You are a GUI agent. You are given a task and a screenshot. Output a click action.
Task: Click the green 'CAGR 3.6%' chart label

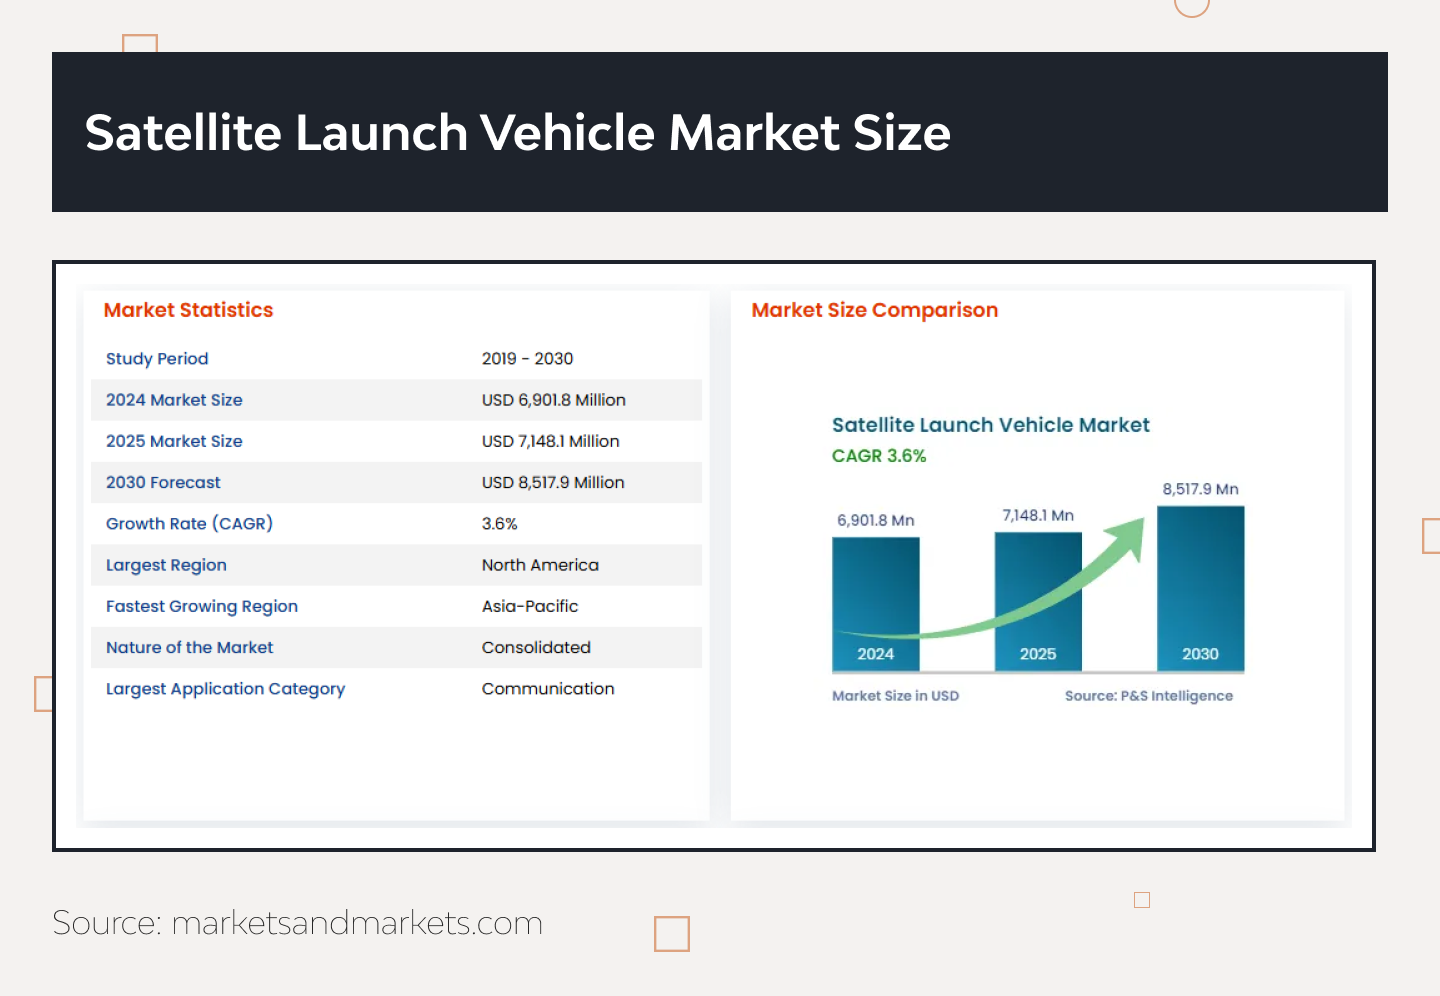[x=879, y=456]
